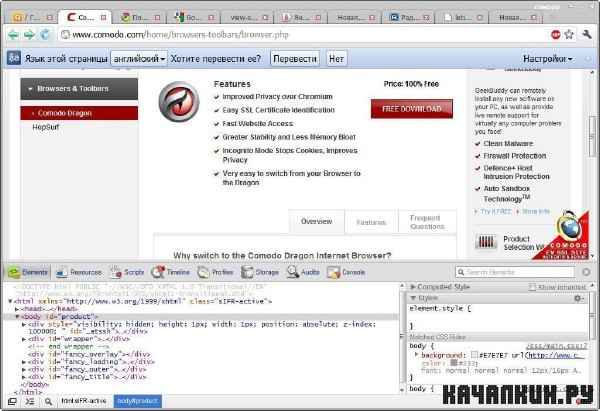
Task: Go back with the browser back arrow
Action: coord(13,35)
